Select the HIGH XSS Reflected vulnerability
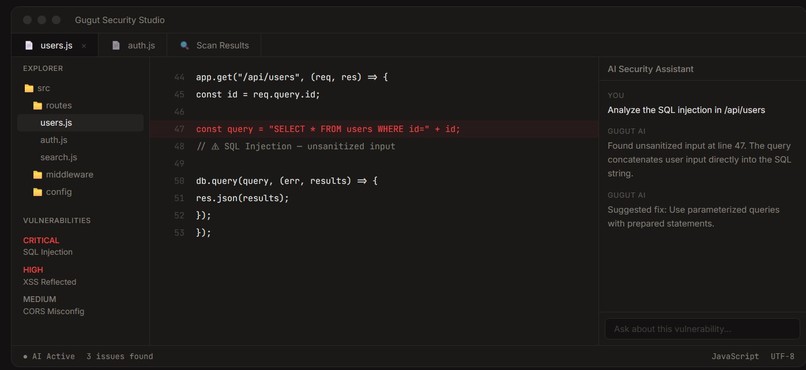806x370 pixels. click(49, 276)
